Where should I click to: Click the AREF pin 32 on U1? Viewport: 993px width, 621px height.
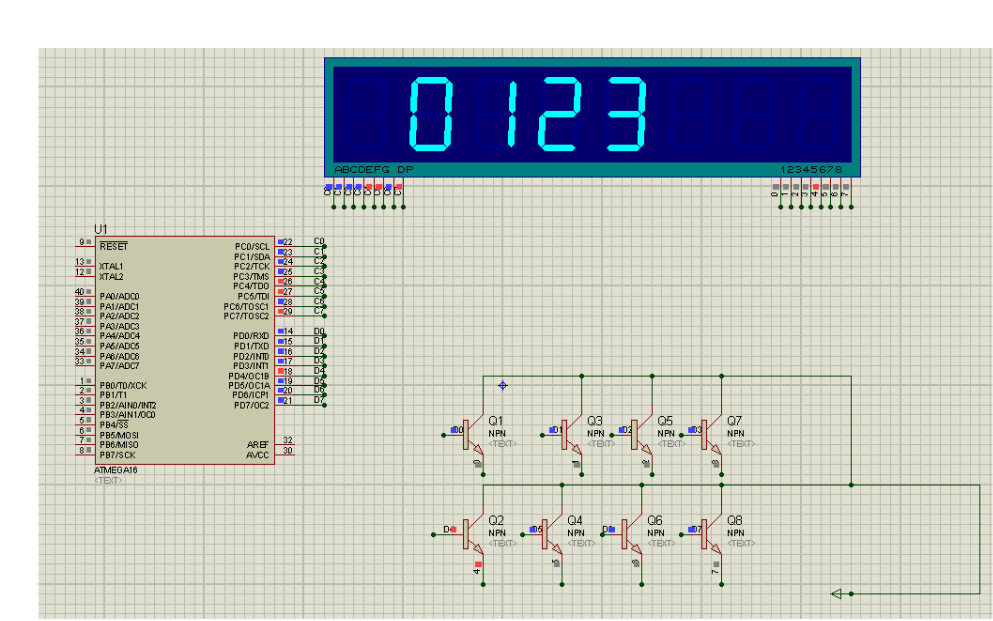[x=285, y=441]
